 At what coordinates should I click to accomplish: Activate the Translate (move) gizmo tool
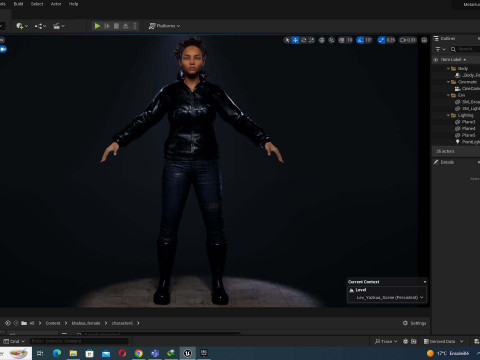tap(295, 40)
